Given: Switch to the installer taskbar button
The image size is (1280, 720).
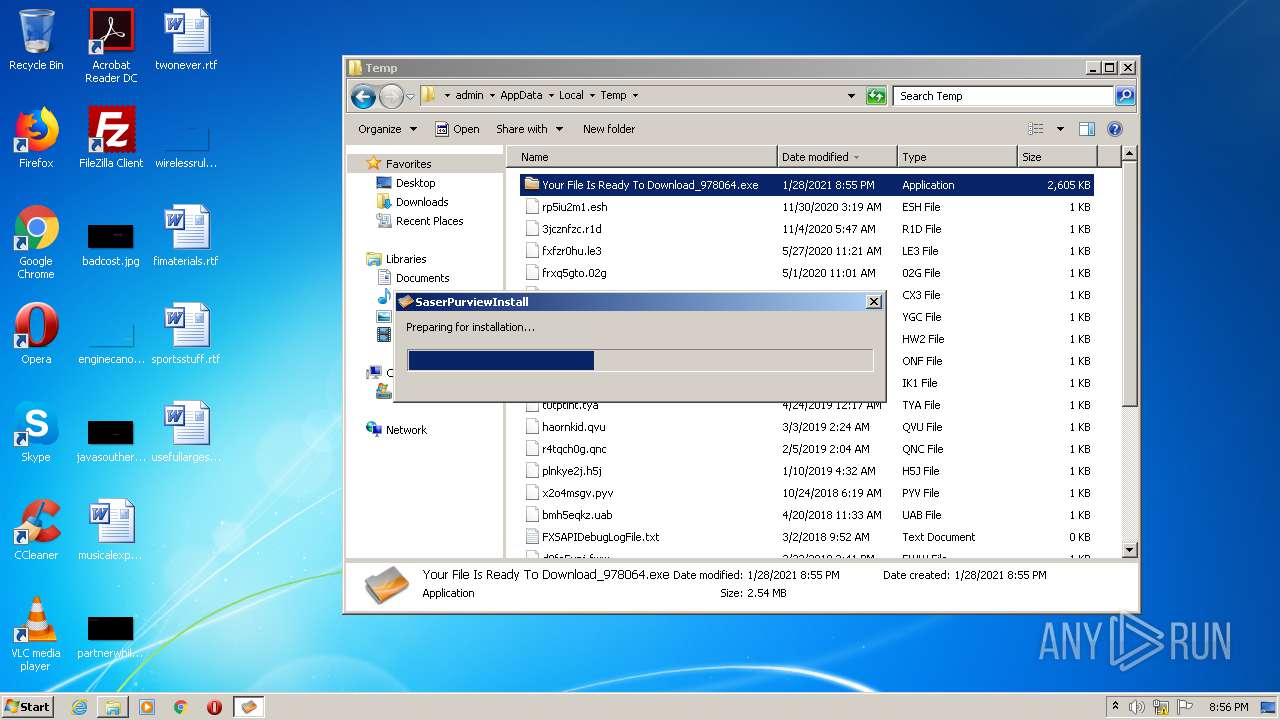Looking at the screenshot, I should coord(249,707).
